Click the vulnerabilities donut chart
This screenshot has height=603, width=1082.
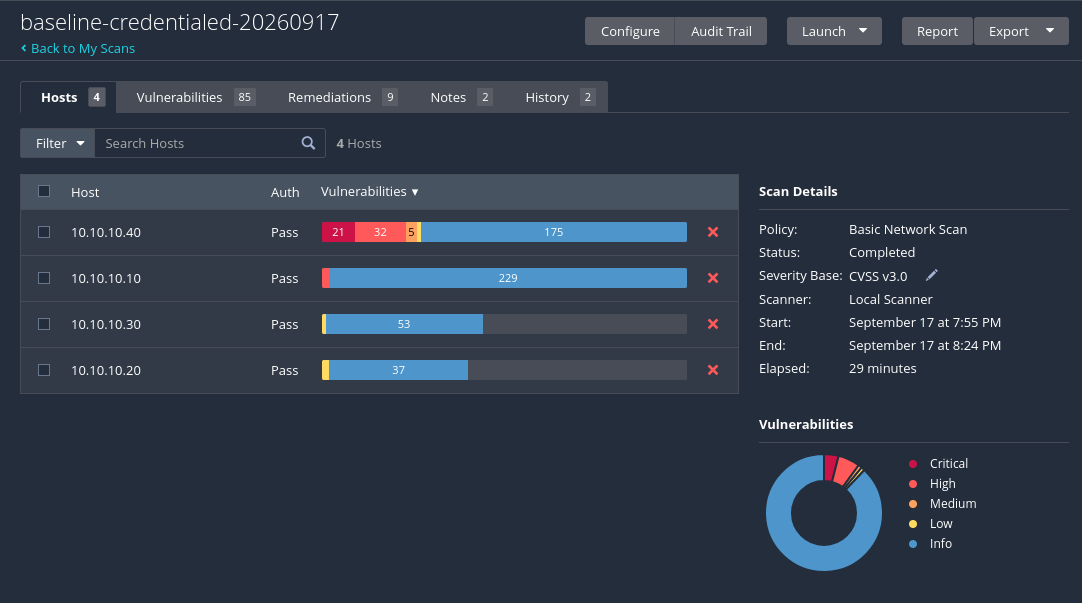pyautogui.click(x=824, y=513)
